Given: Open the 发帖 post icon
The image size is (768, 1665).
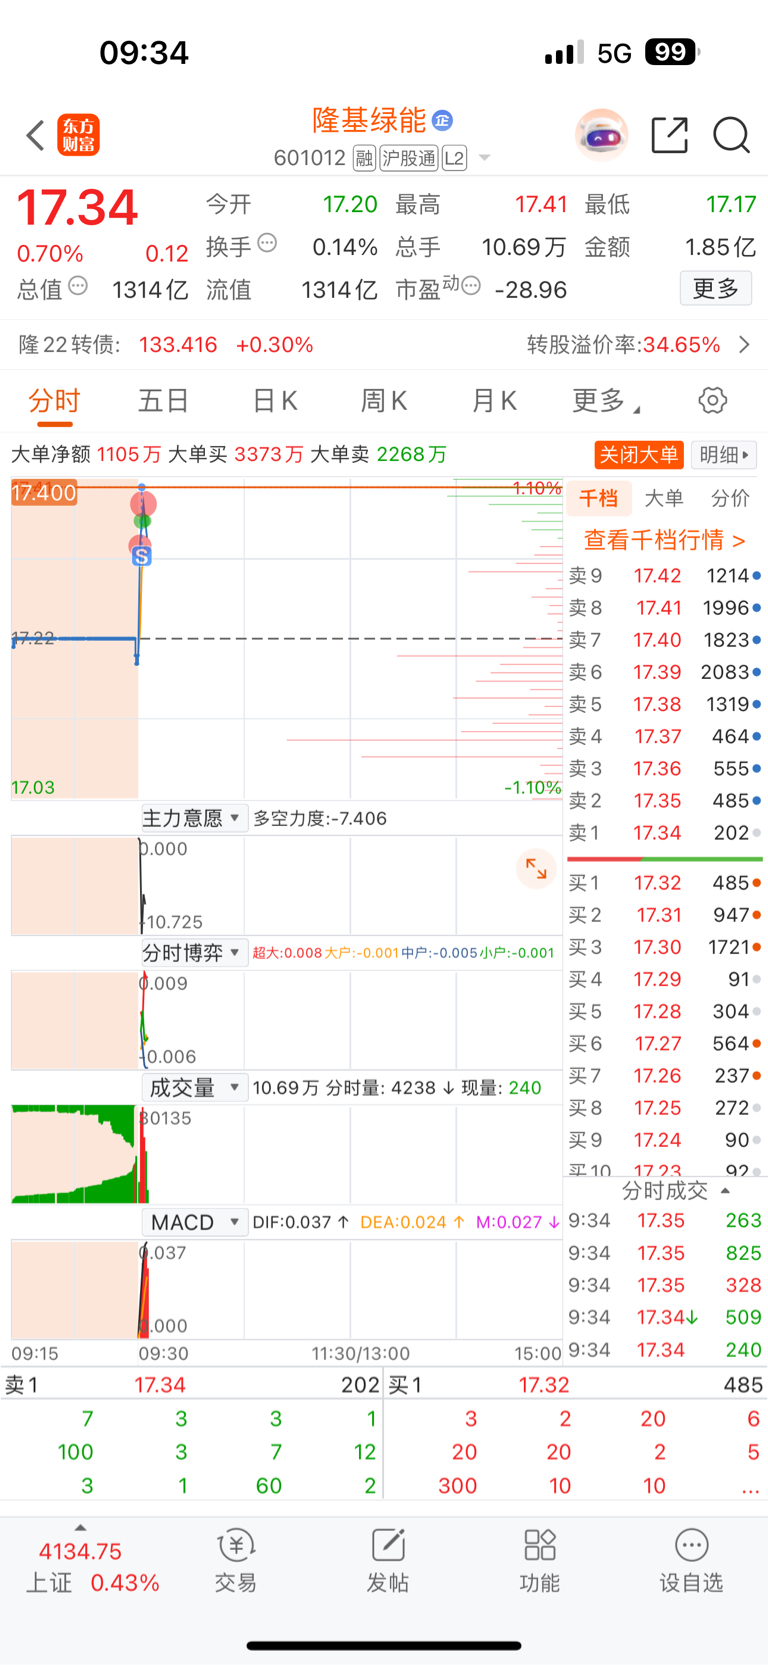Looking at the screenshot, I should point(388,1560).
